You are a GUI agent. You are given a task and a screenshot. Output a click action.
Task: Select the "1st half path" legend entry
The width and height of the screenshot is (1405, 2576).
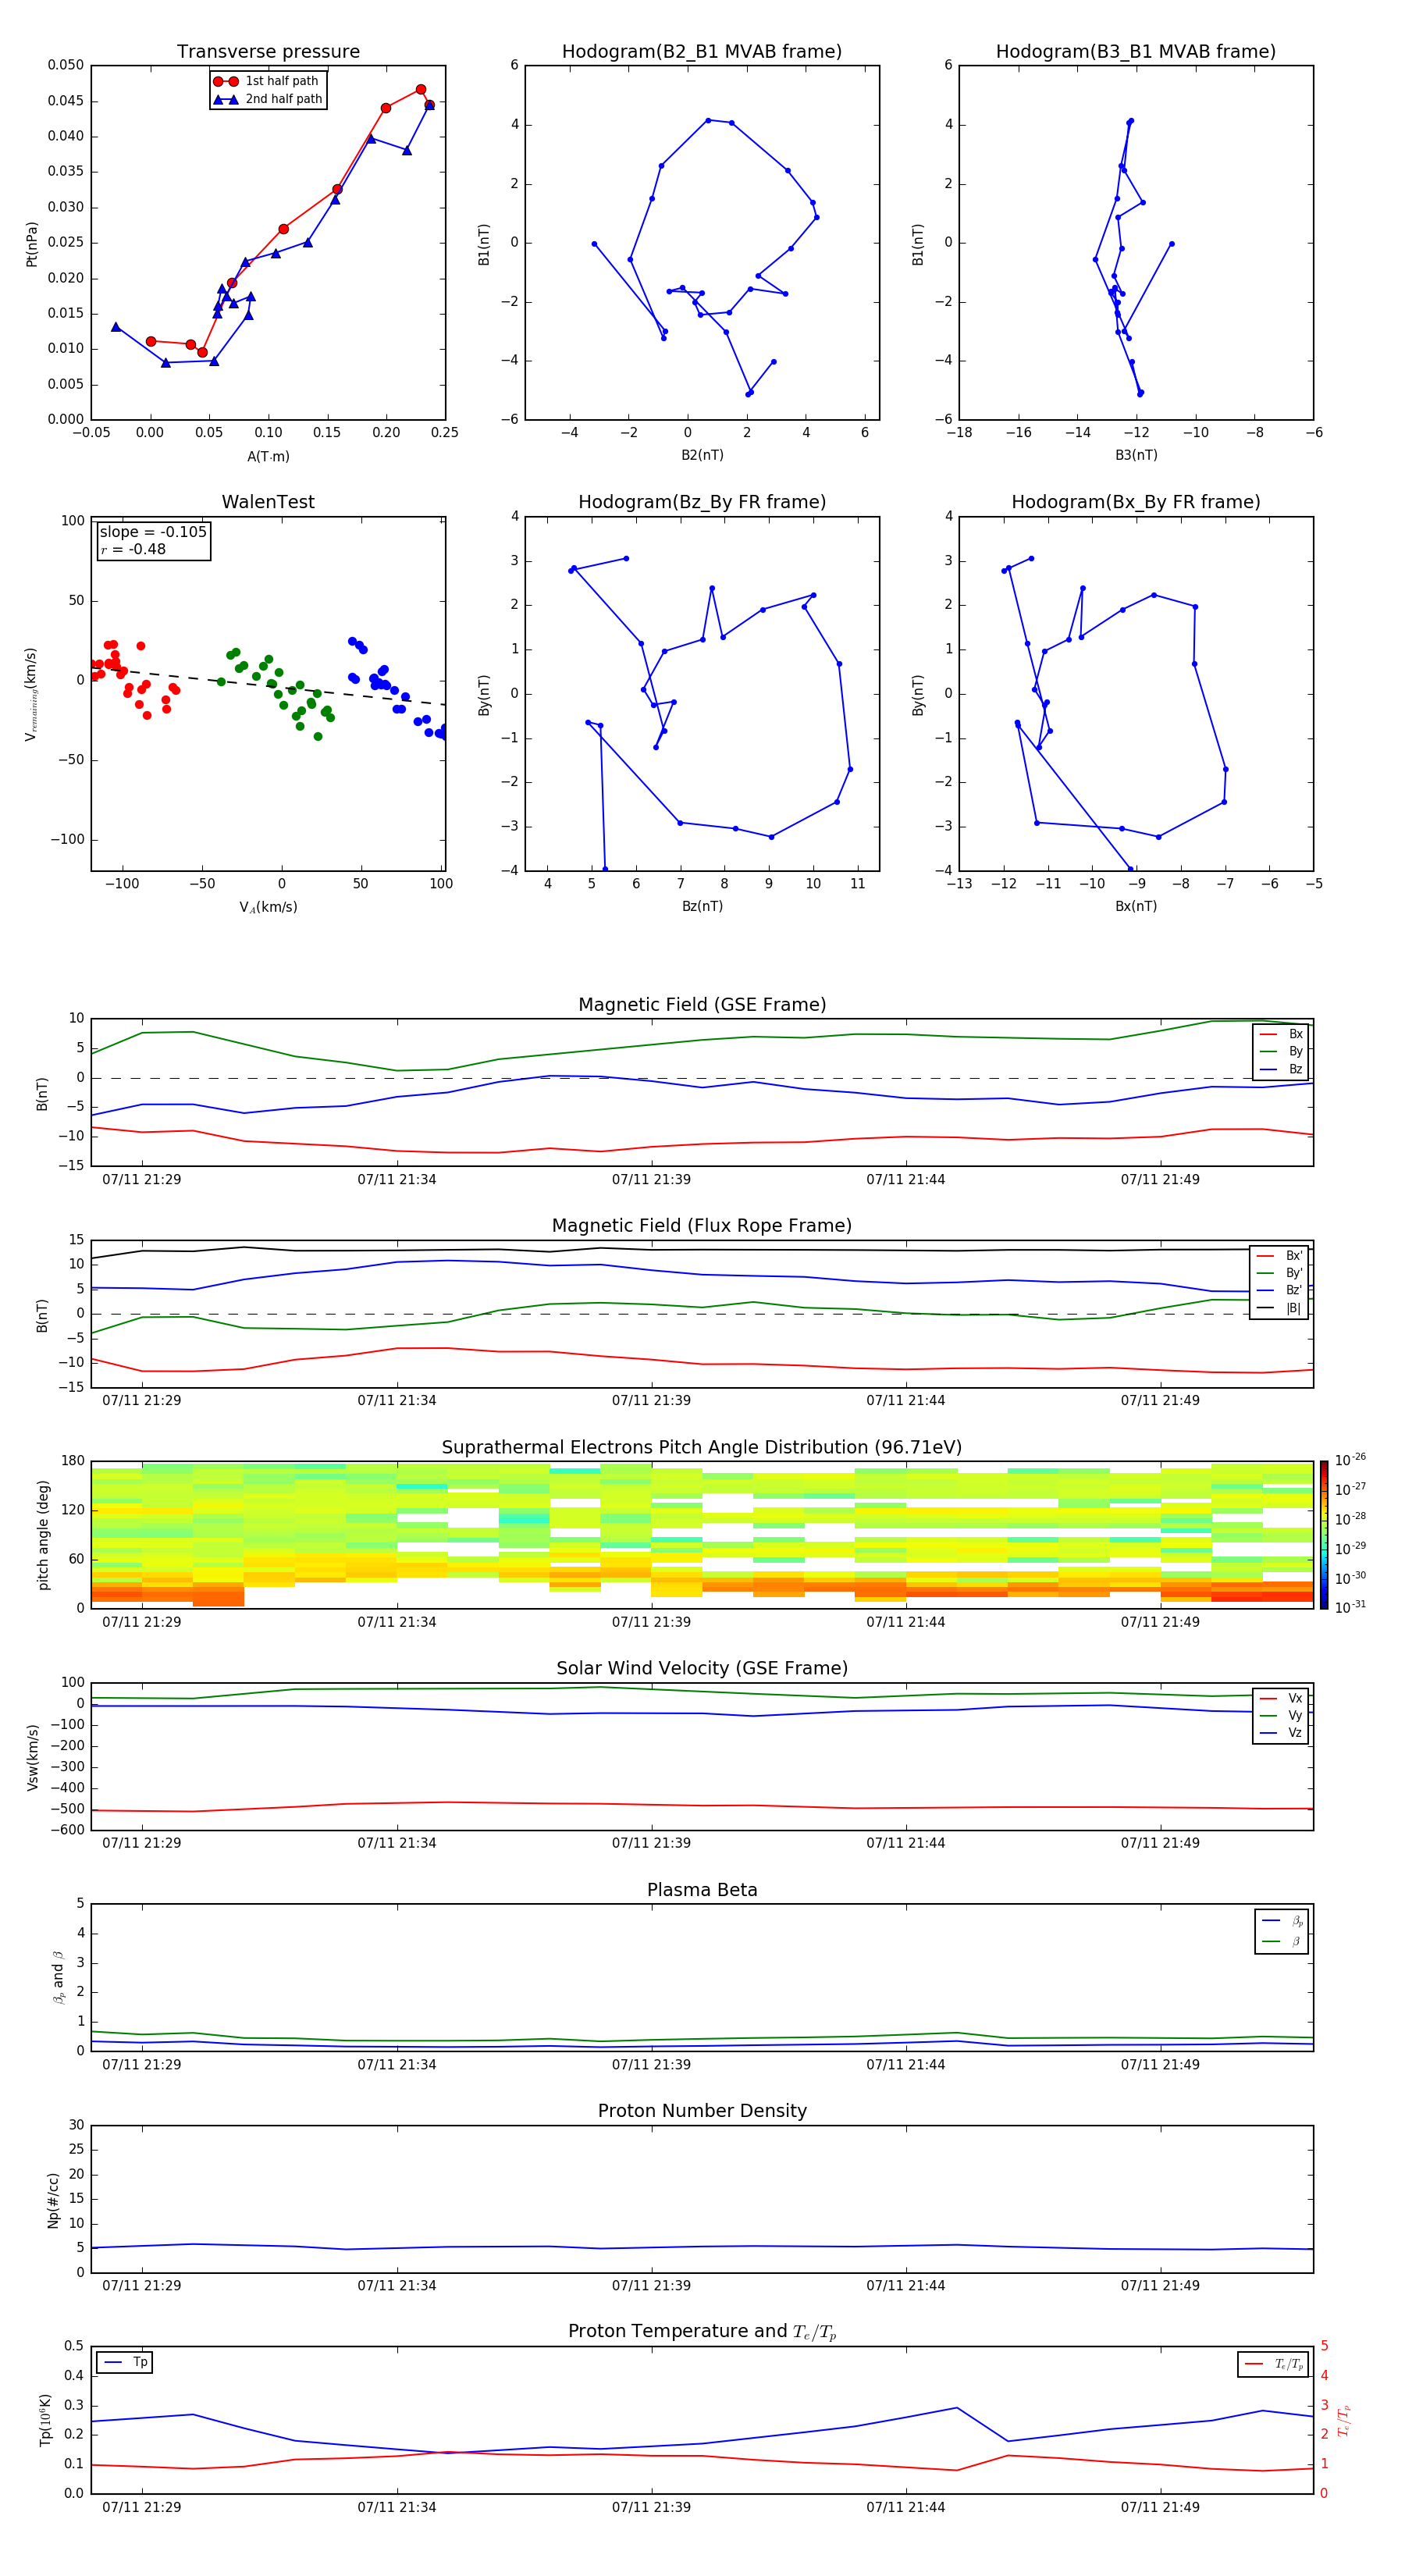[x=267, y=81]
